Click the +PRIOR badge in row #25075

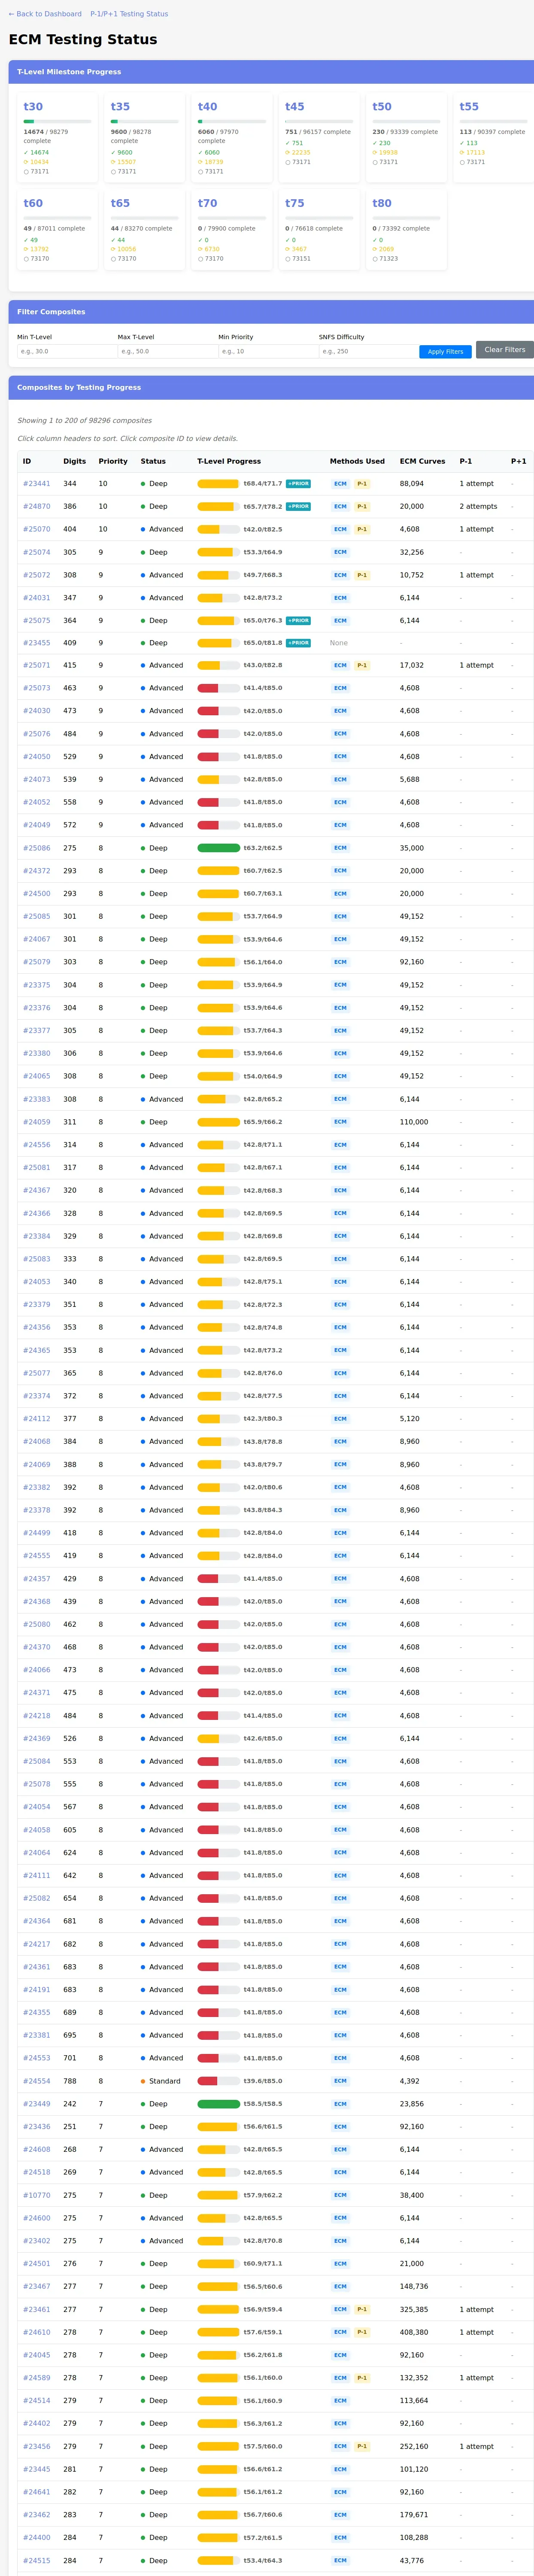(x=298, y=621)
